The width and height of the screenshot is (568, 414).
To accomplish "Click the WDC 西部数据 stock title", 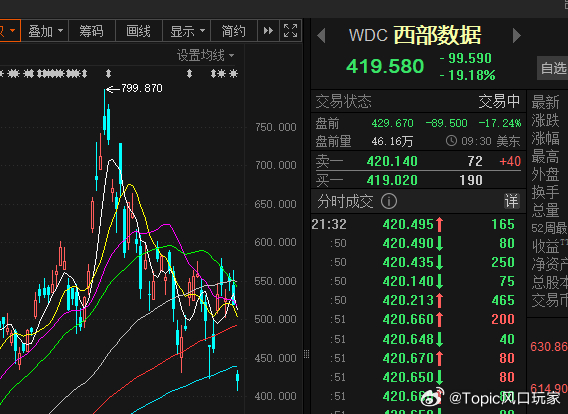I will click(x=415, y=35).
